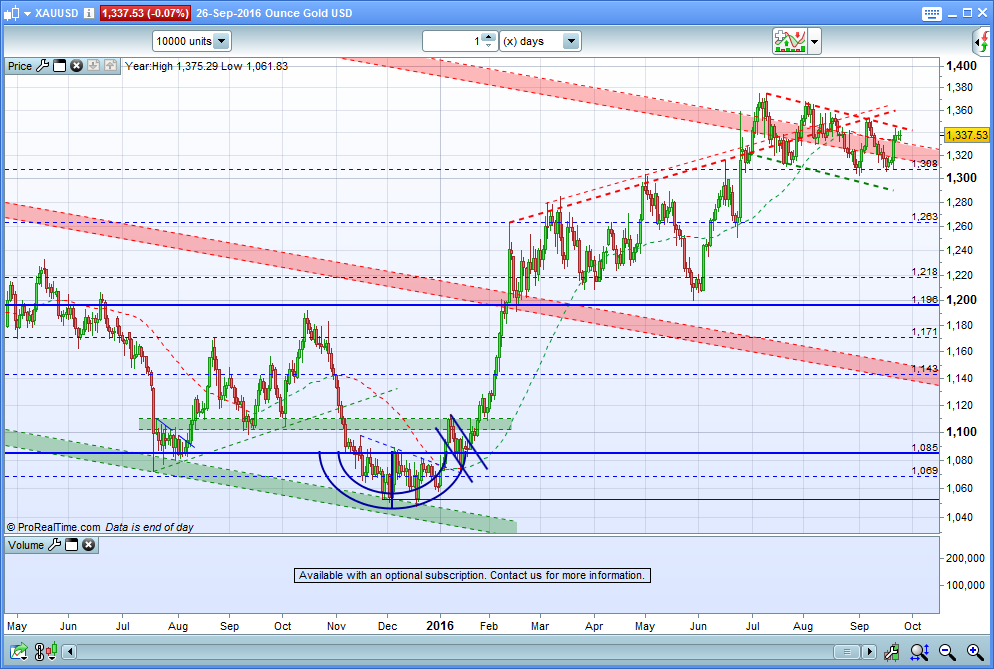Click the candlestick chart style icon
This screenshot has height=669, width=994.
11,13
